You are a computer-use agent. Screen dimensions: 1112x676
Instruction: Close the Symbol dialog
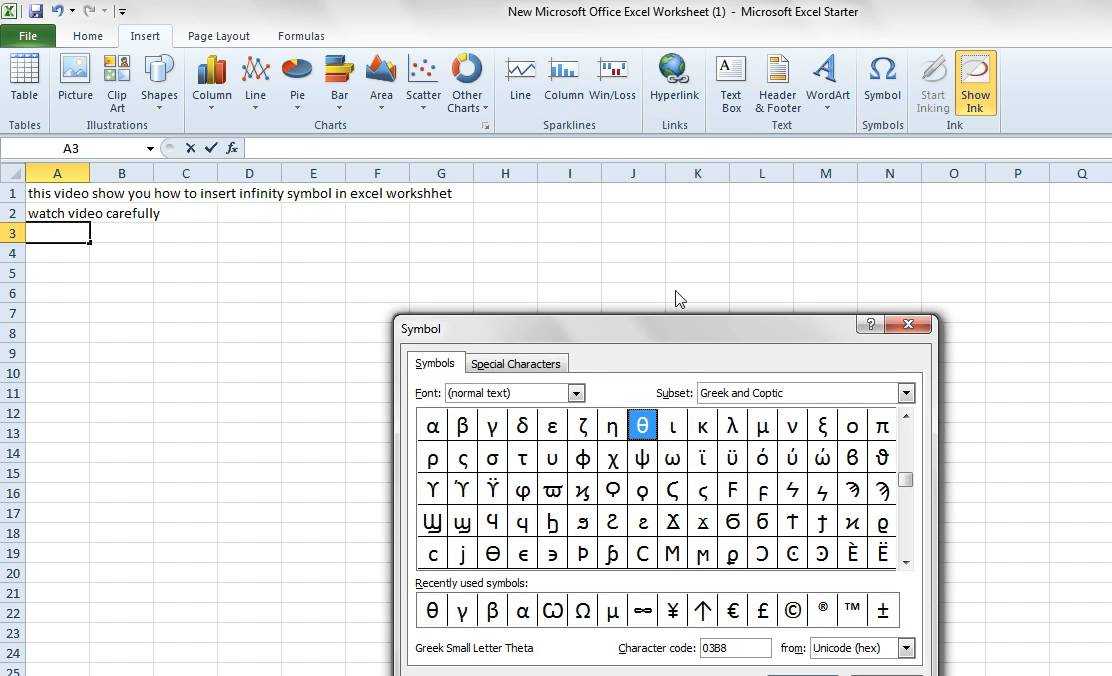point(908,324)
